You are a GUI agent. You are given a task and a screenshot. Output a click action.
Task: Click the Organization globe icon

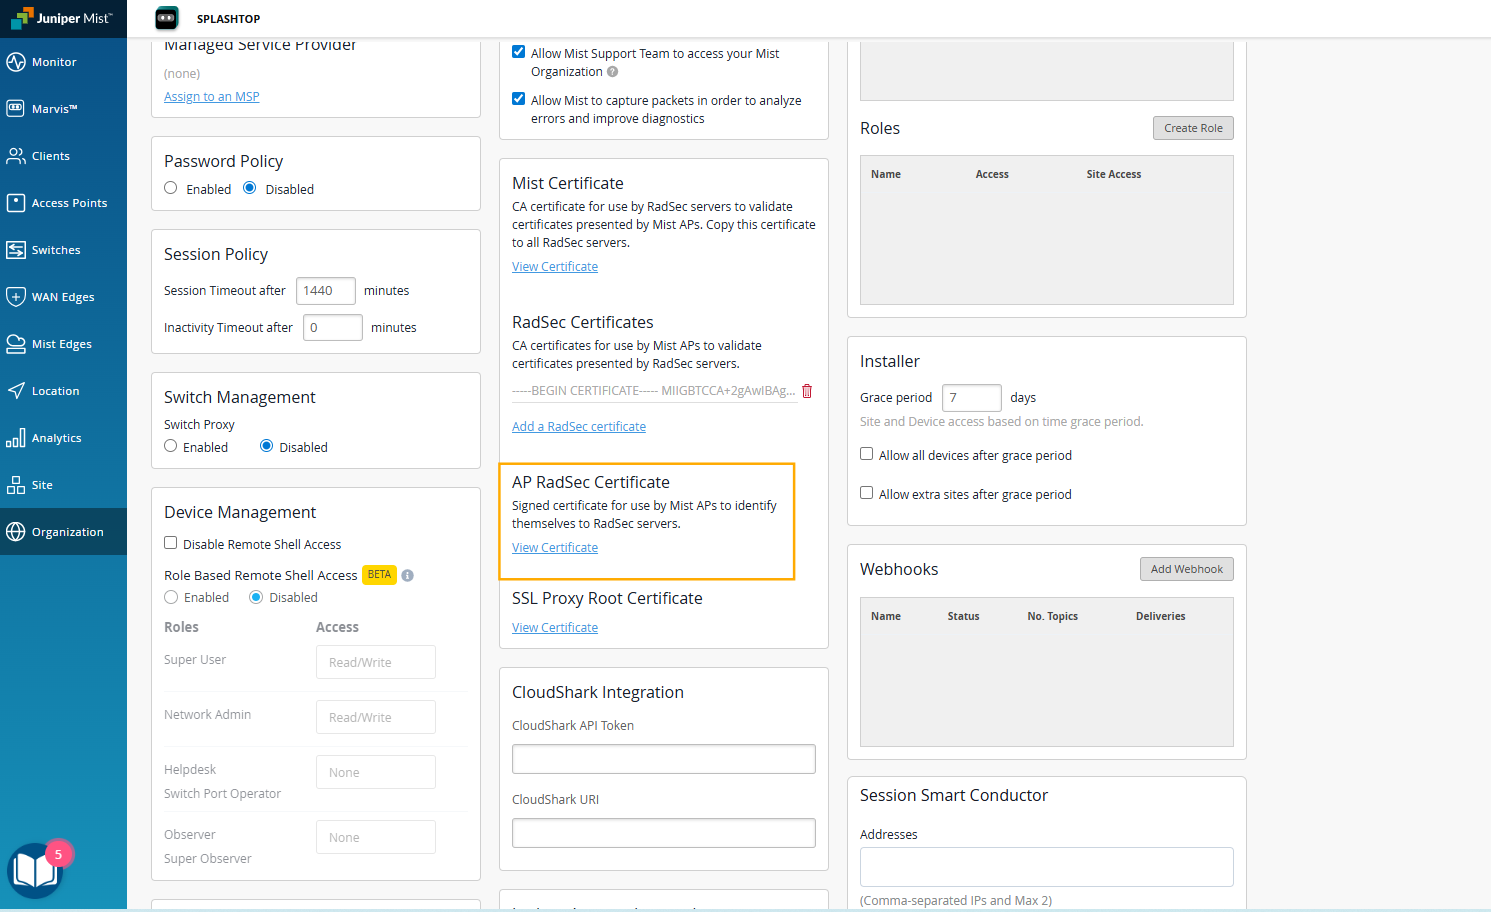(x=16, y=532)
